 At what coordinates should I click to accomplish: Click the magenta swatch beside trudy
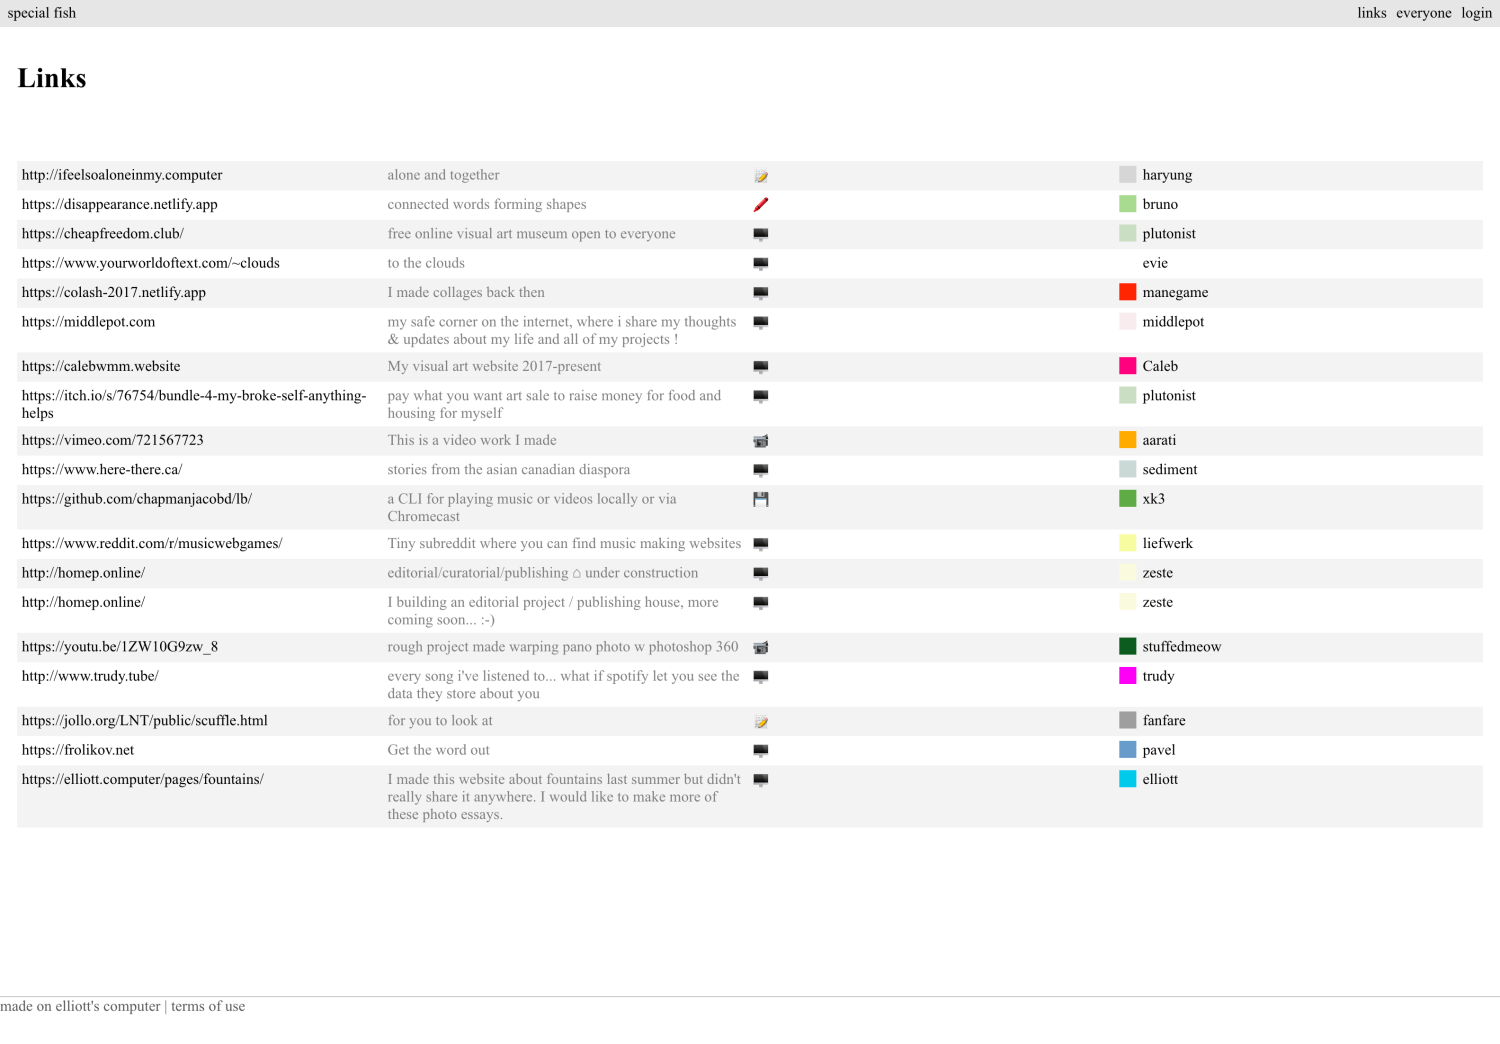click(x=1127, y=676)
